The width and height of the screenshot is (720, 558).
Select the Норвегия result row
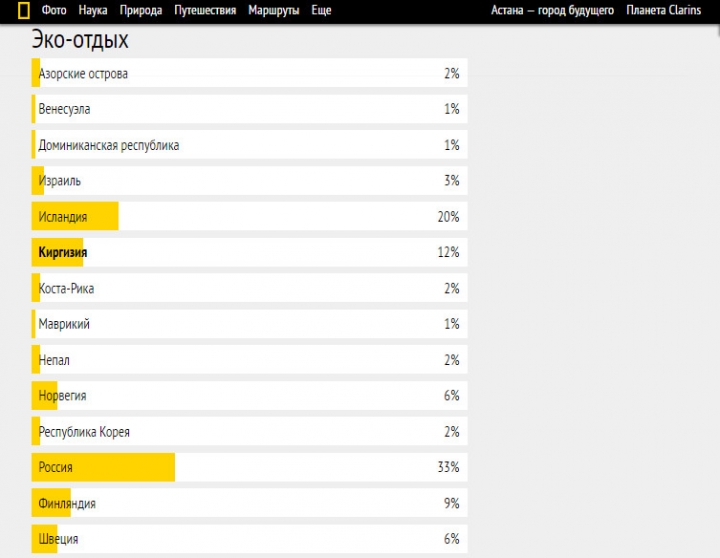coord(249,395)
